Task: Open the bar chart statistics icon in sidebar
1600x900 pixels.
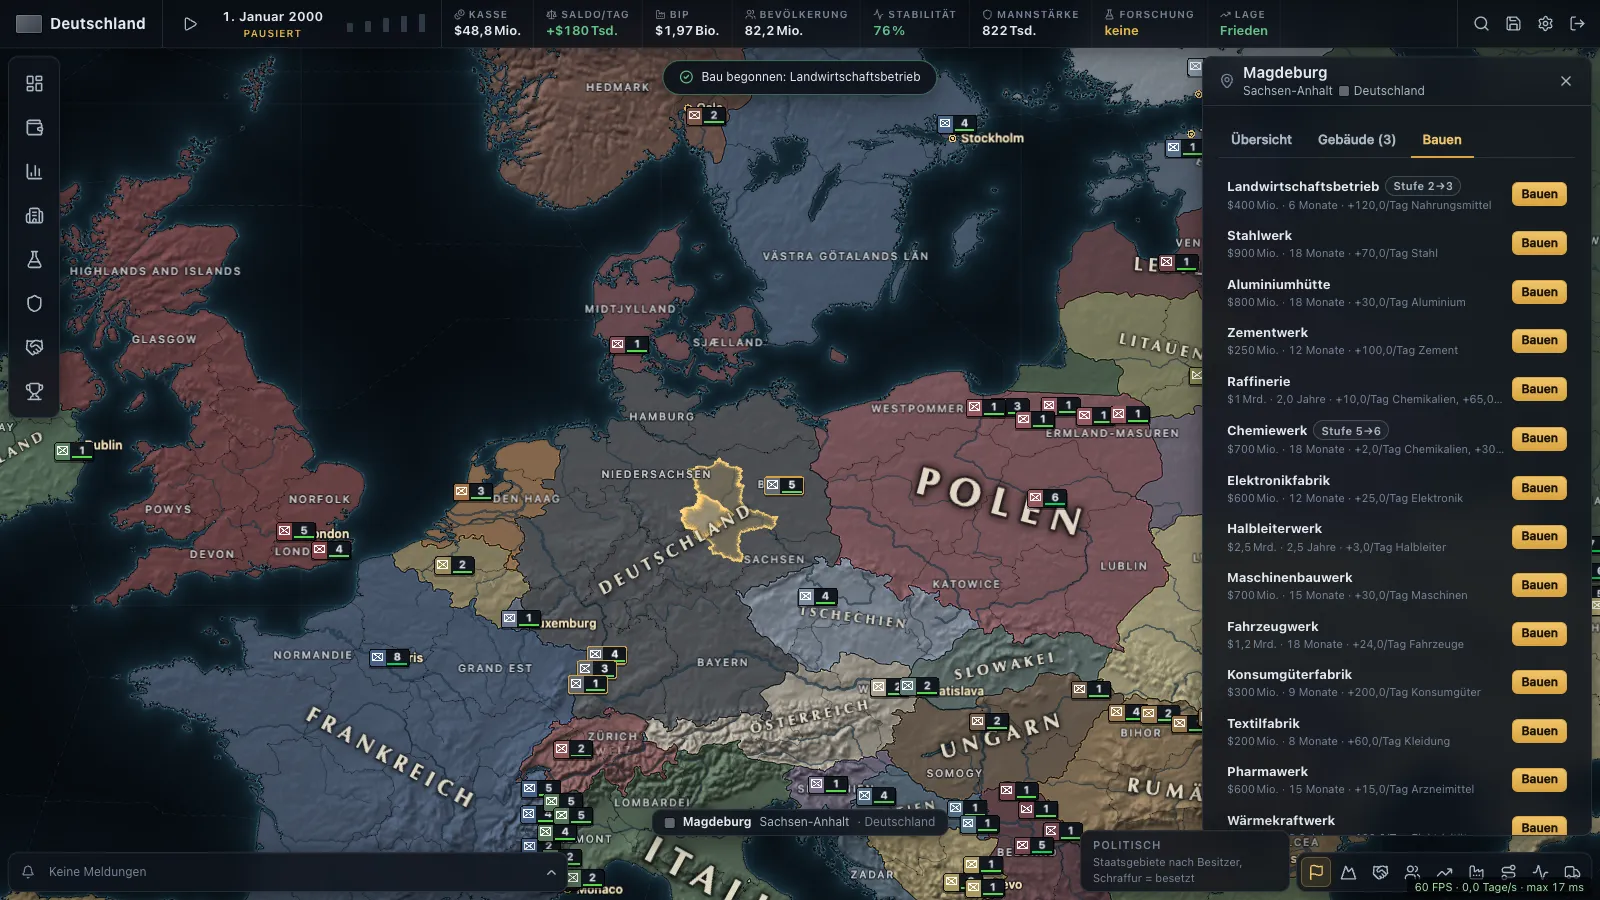Action: click(34, 172)
